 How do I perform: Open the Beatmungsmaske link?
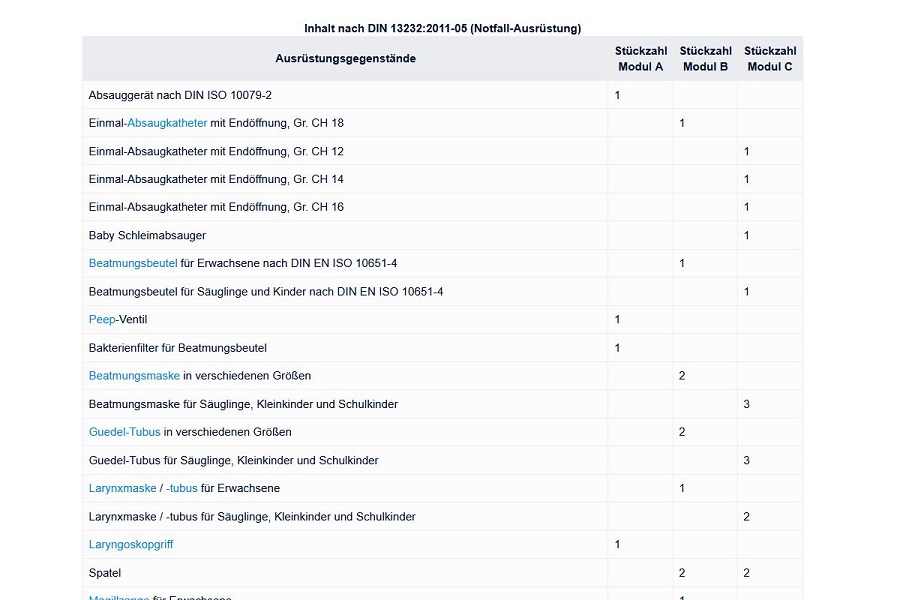pyautogui.click(x=134, y=376)
